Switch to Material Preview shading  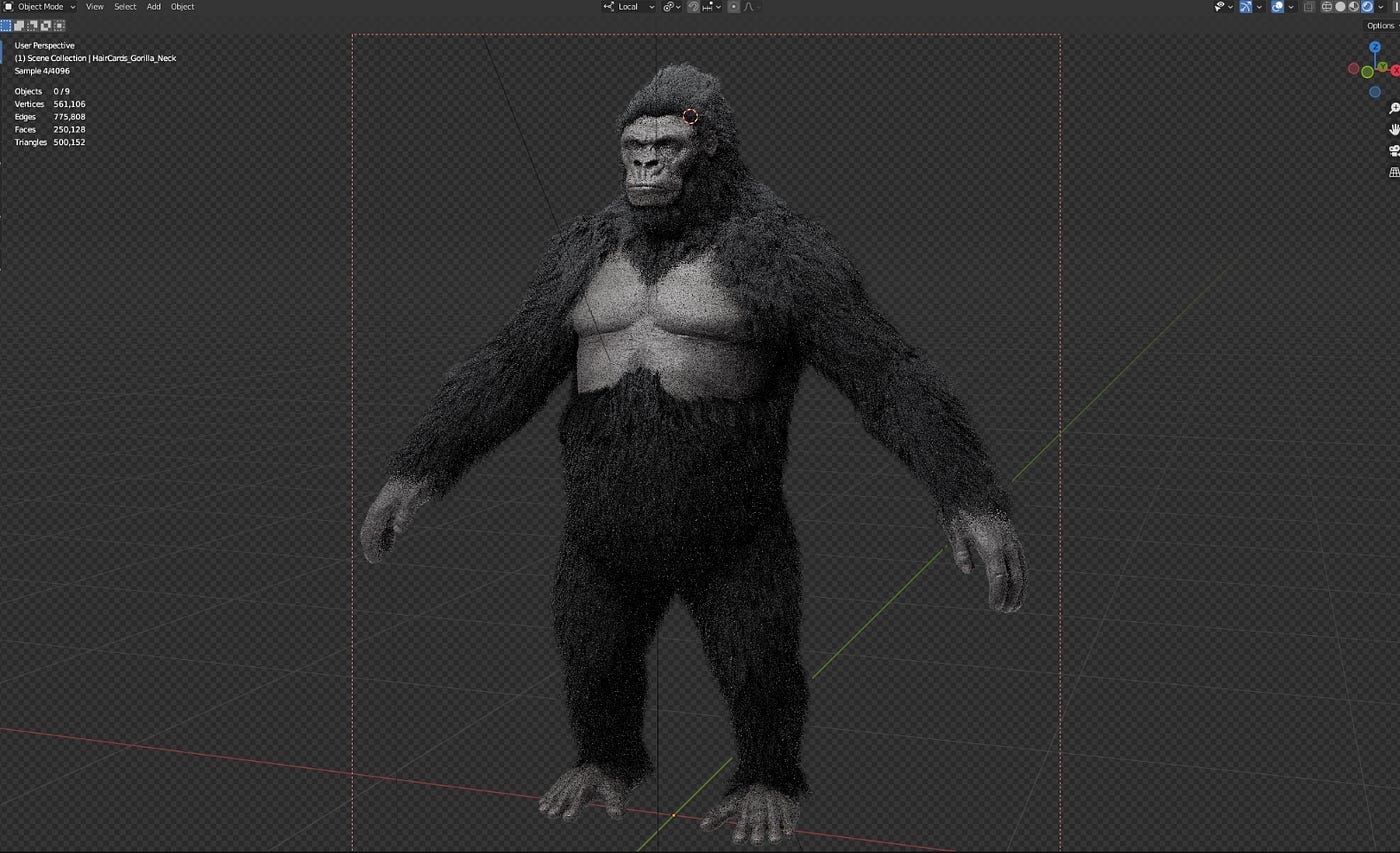tap(1354, 7)
